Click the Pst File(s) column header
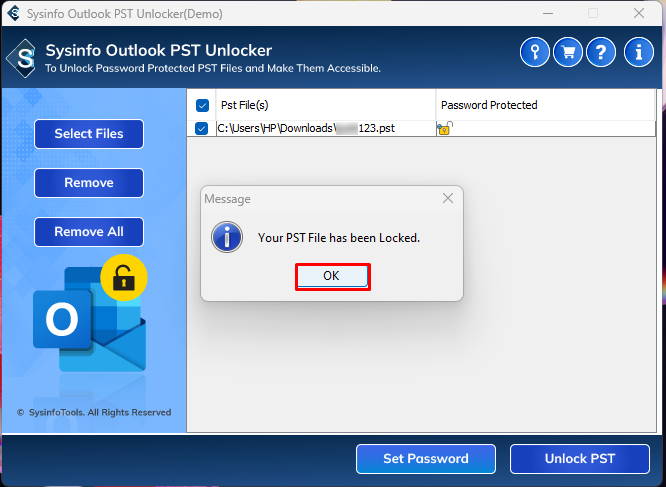Screen dimensions: 666x487 [x=245, y=105]
